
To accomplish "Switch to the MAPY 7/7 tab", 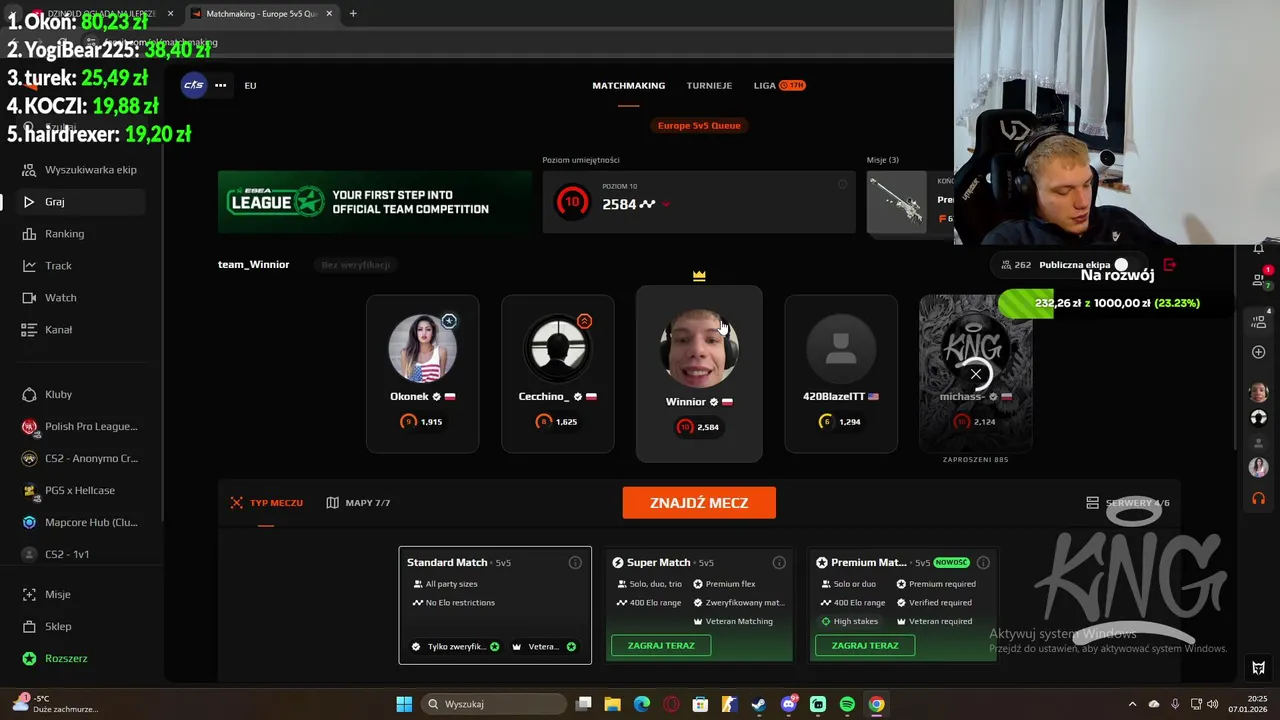I will pos(358,503).
